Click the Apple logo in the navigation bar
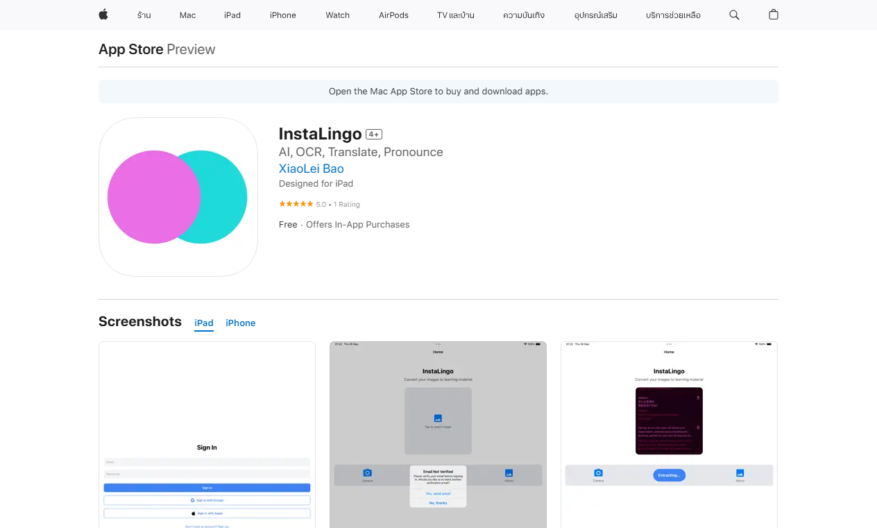Viewport: 877px width, 528px height. pyautogui.click(x=103, y=15)
